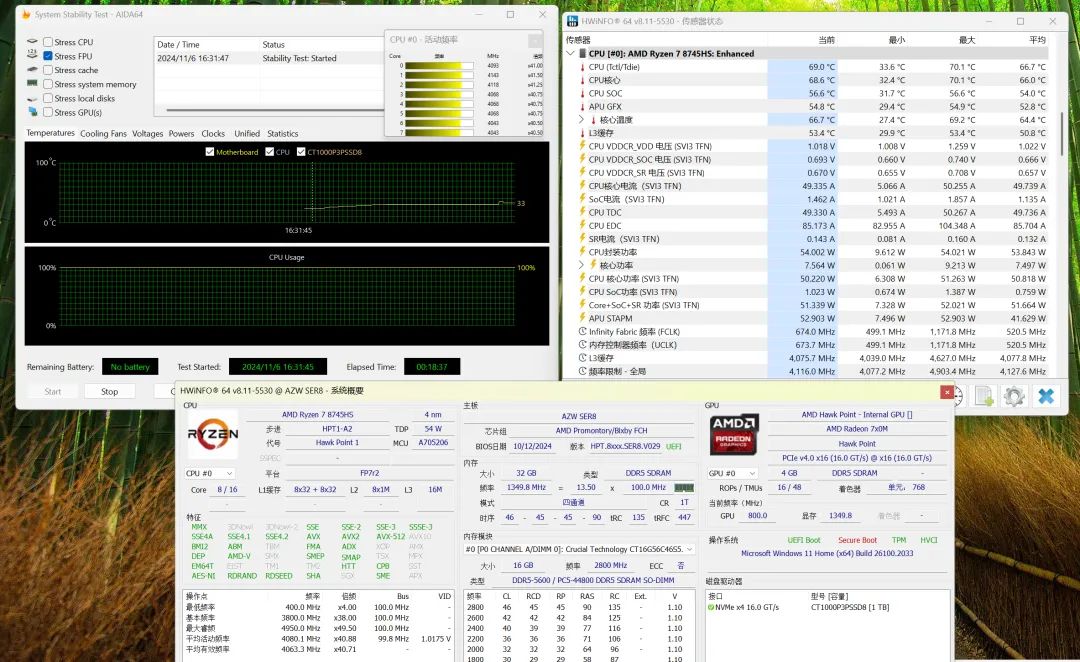This screenshot has width=1080, height=662.
Task: Click the lightning icon beside CPU TDC
Action: point(582,212)
